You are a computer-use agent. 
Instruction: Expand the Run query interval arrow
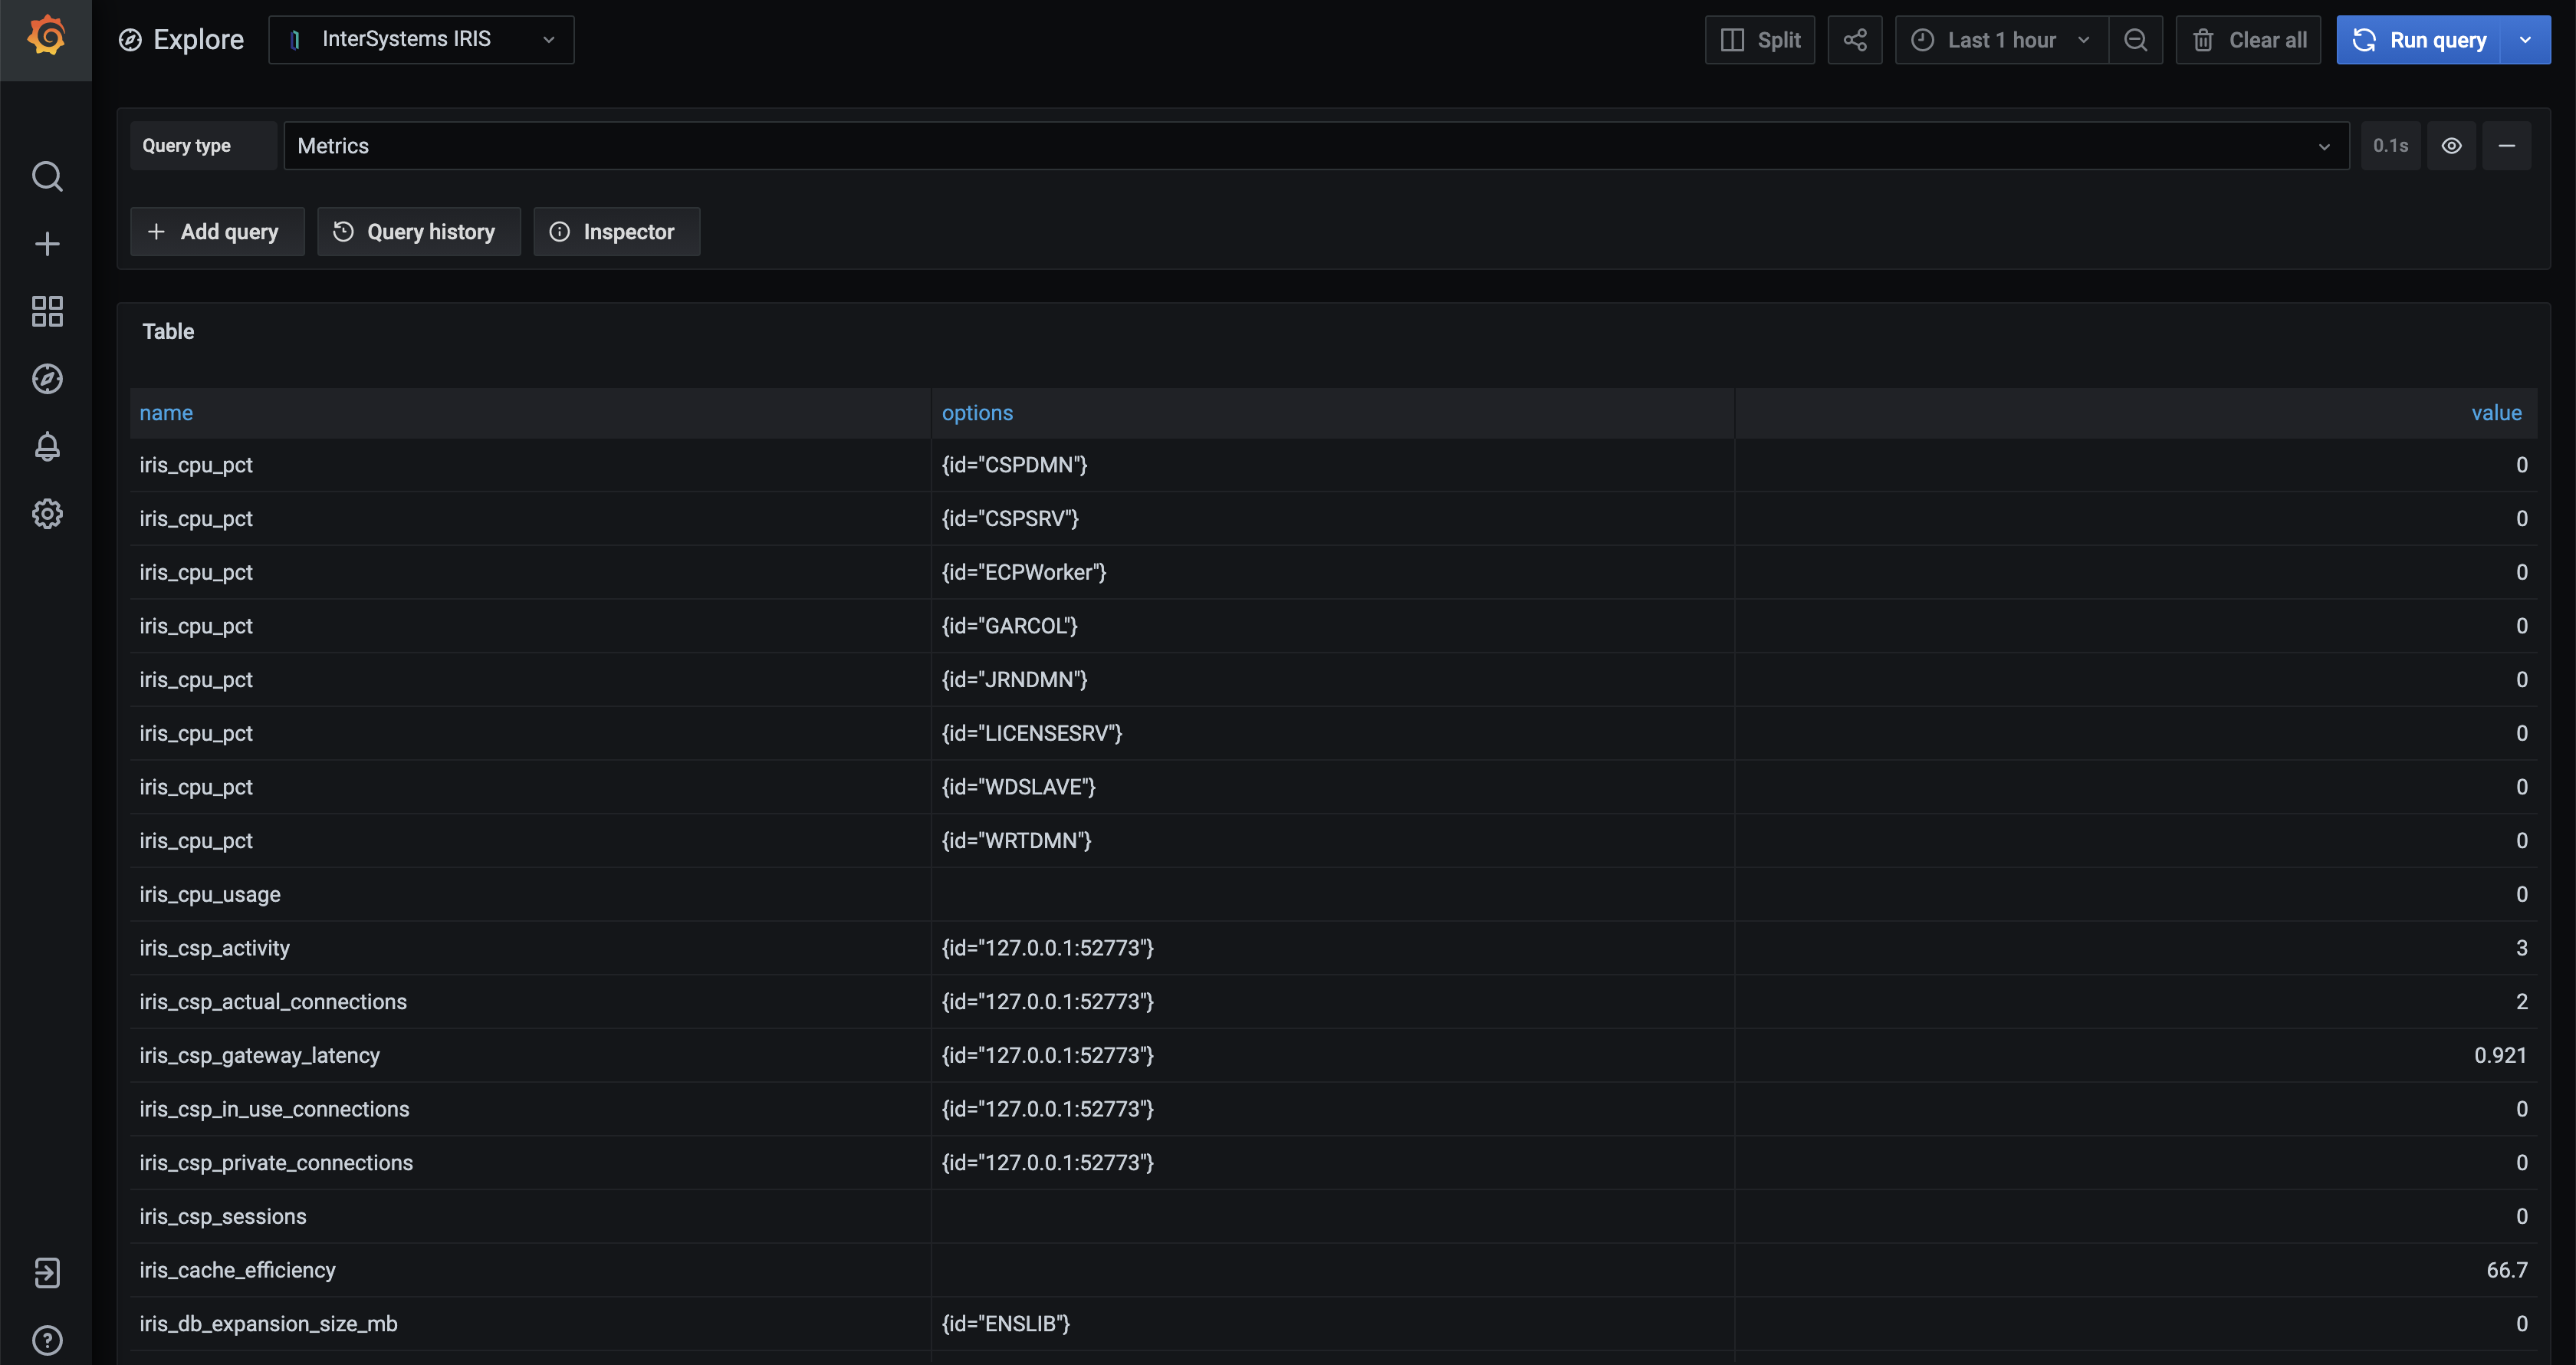2525,40
